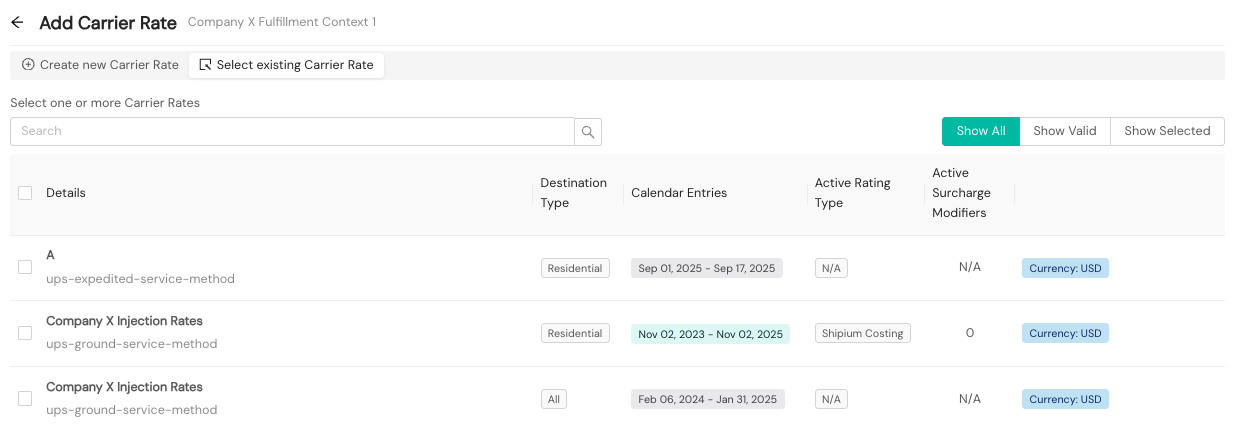The image size is (1238, 429).
Task: Click the Show All filter button
Action: [980, 131]
